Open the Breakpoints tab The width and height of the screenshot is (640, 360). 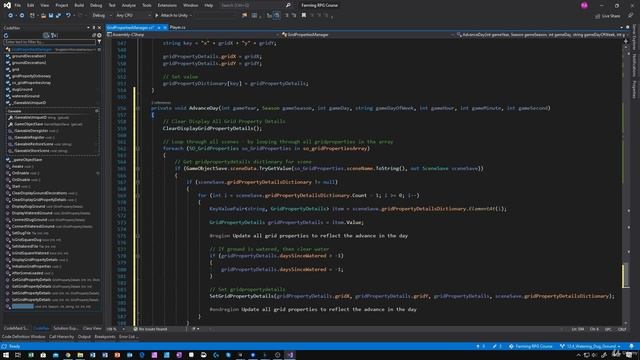click(105, 337)
